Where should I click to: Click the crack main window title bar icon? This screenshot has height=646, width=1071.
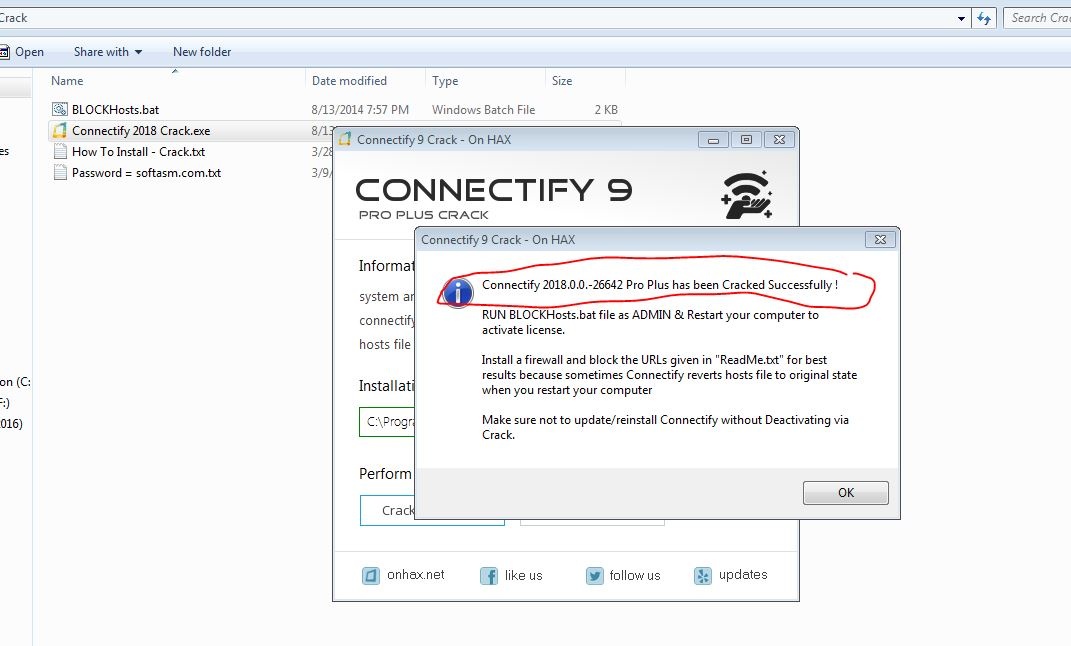[345, 139]
